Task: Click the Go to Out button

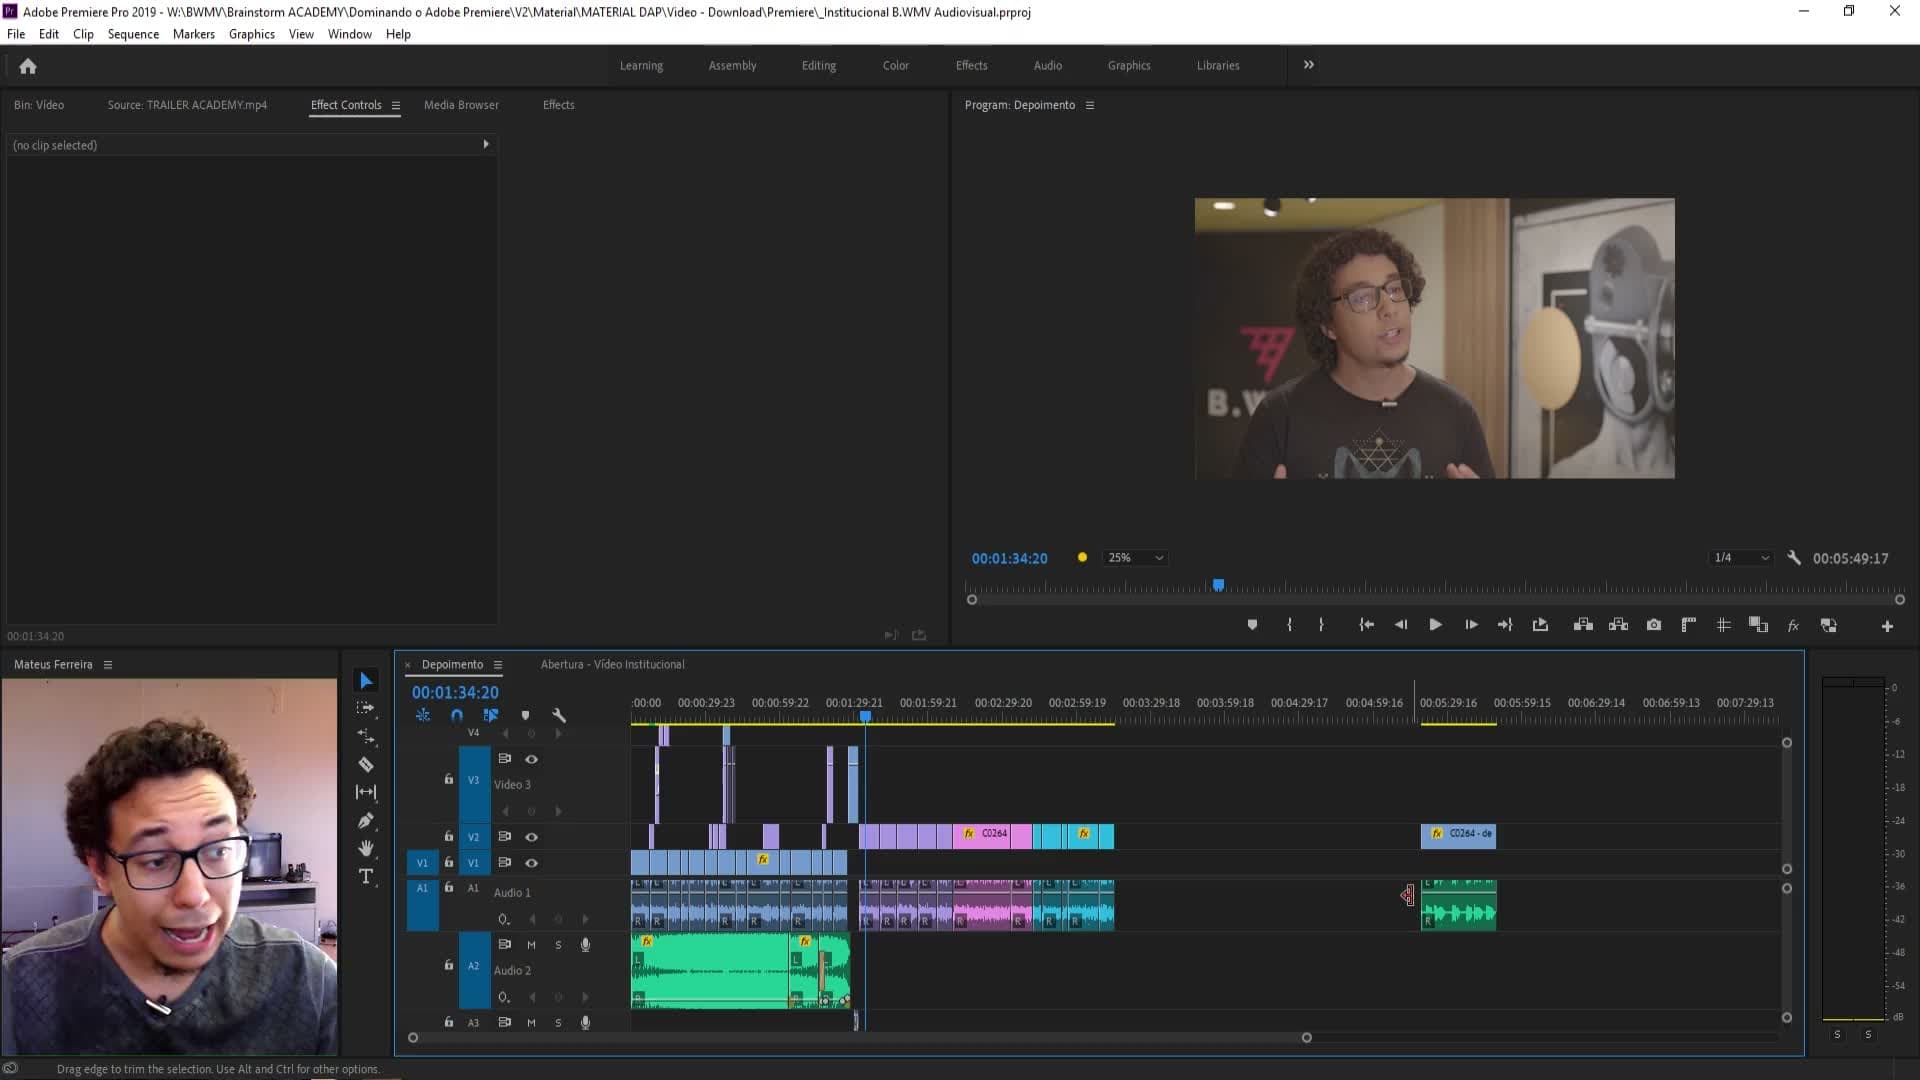Action: [1505, 625]
